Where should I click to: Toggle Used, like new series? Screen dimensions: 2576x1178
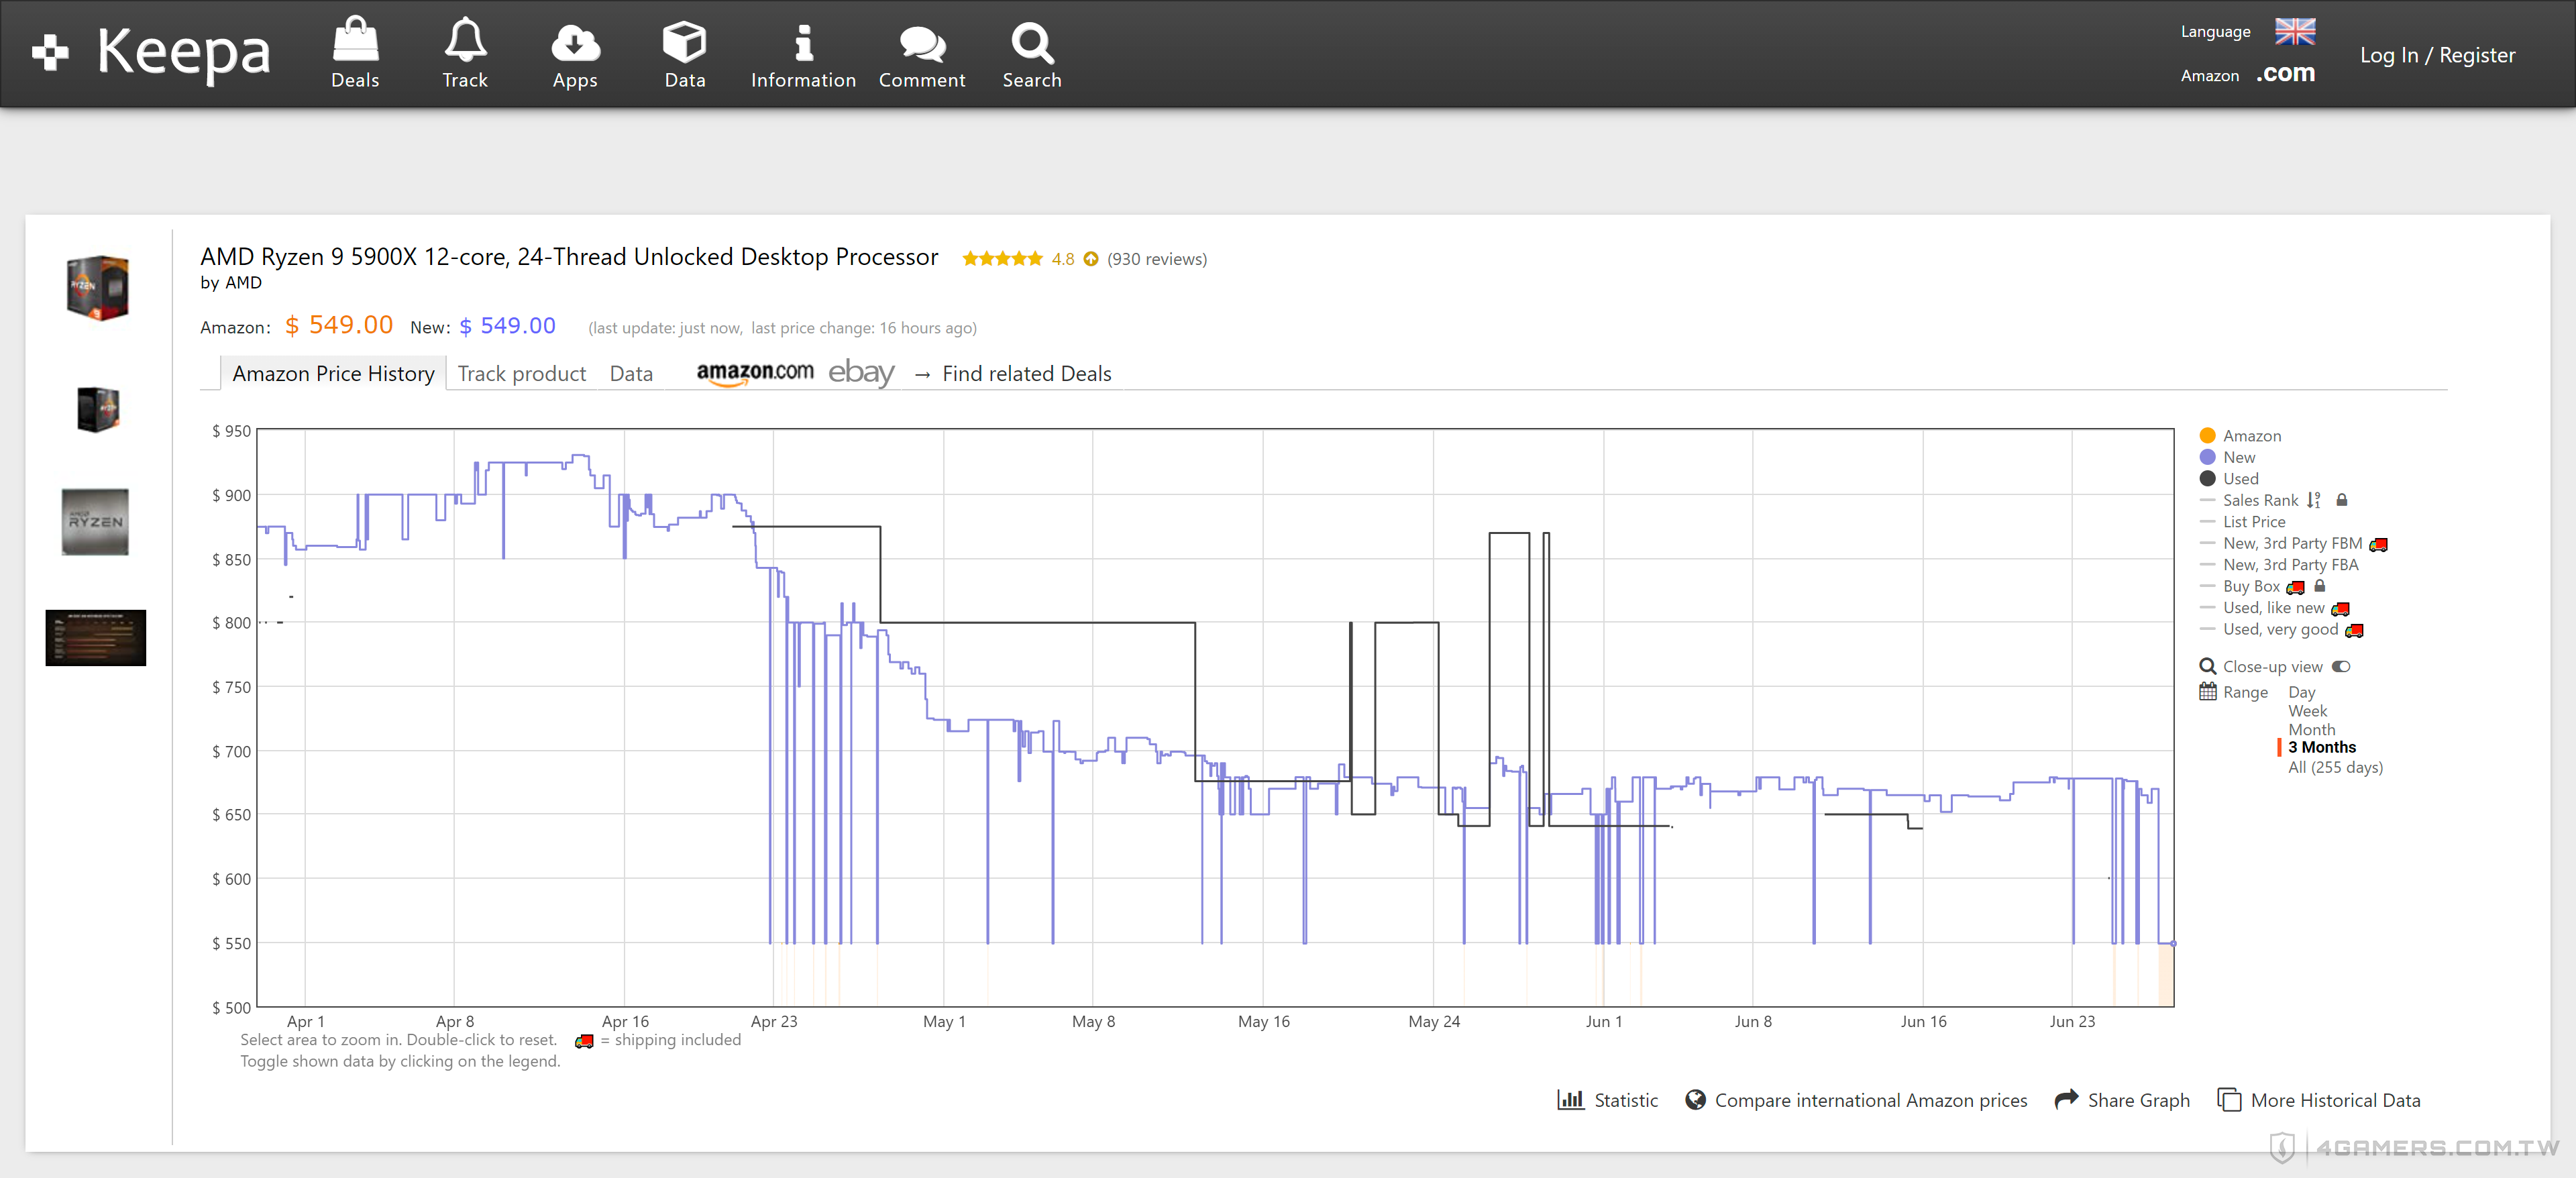pyautogui.click(x=2262, y=607)
